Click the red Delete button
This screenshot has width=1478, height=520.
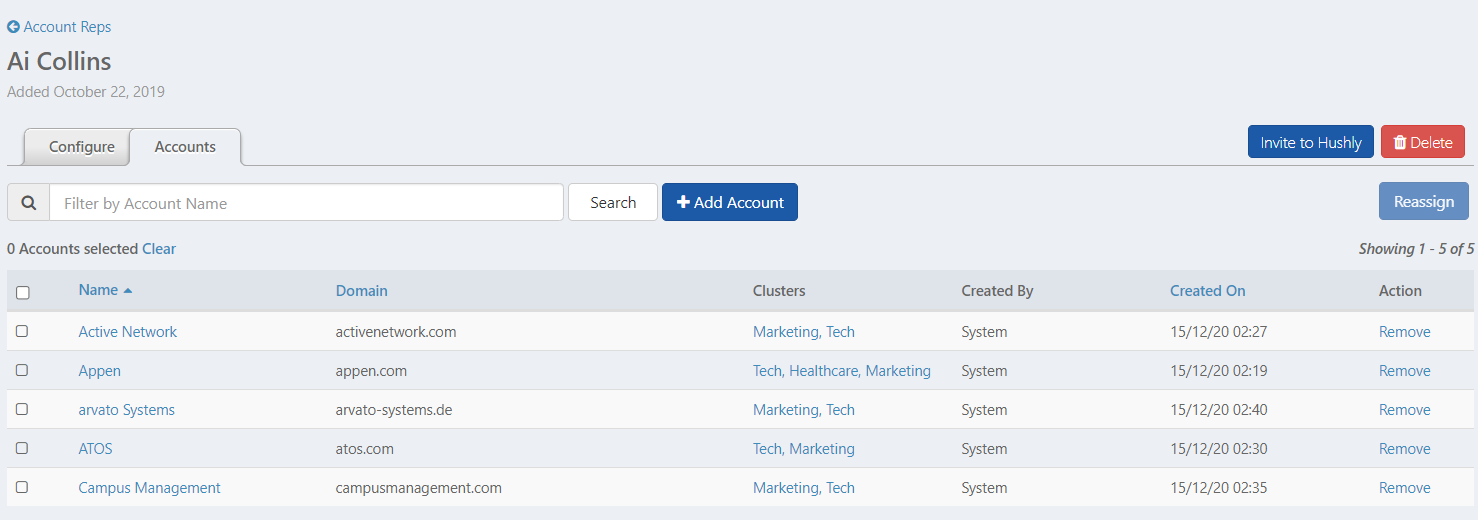[x=1422, y=142]
